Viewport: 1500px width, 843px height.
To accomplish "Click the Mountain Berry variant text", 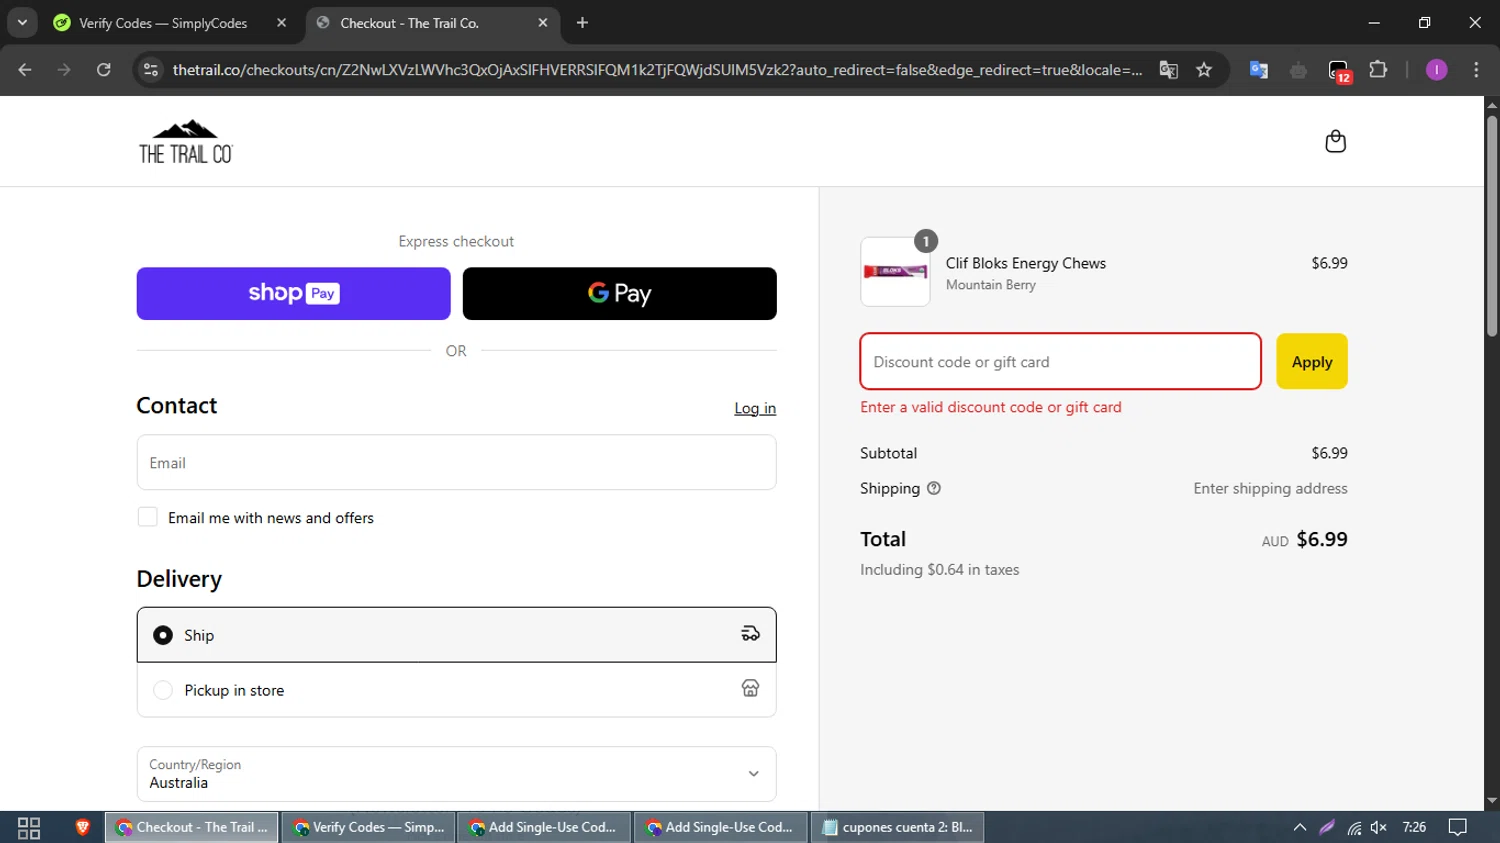I will pyautogui.click(x=990, y=285).
